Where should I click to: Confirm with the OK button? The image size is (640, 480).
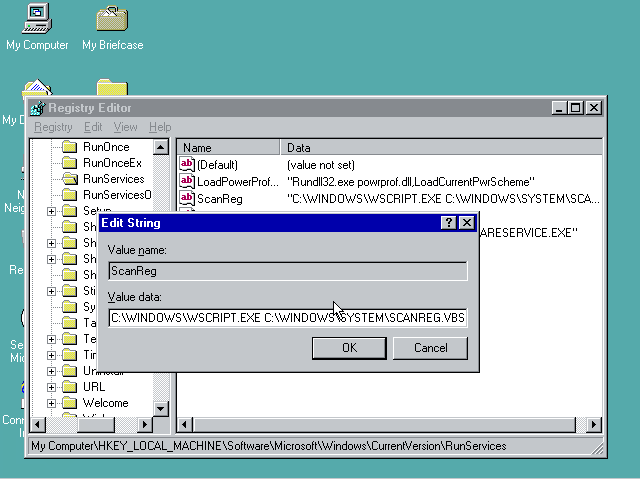[349, 348]
